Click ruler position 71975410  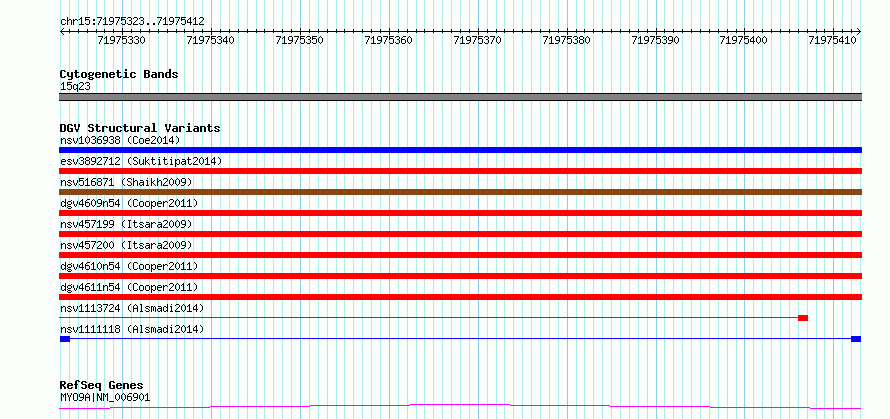tap(833, 40)
